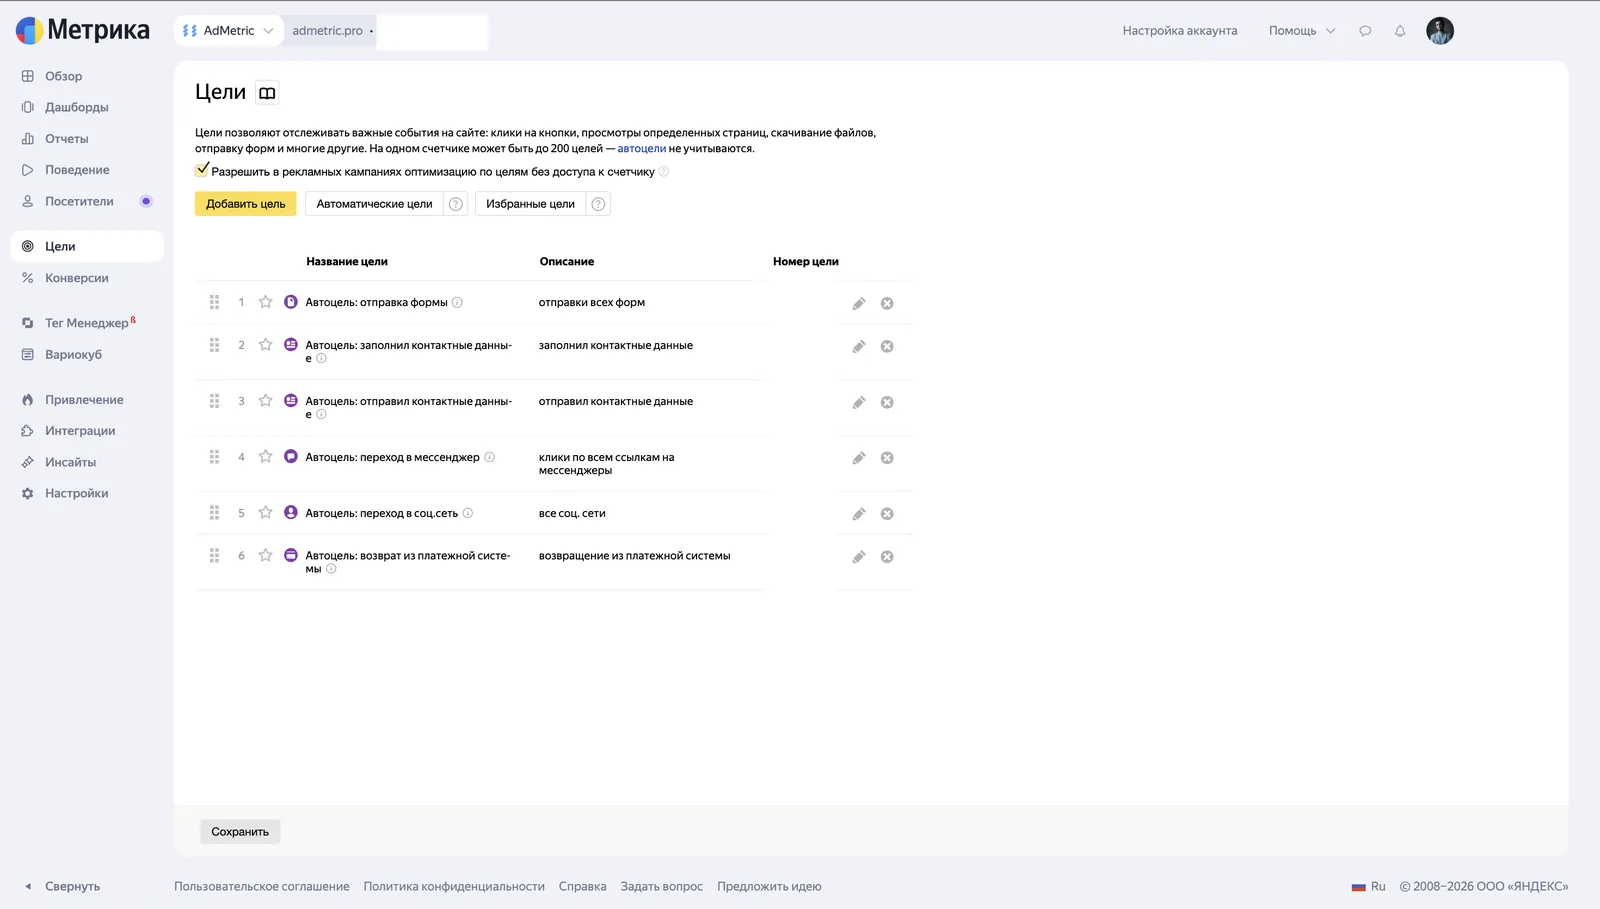The width and height of the screenshot is (1600, 909).
Task: Go to Конверсии in sidebar
Action: tap(77, 278)
